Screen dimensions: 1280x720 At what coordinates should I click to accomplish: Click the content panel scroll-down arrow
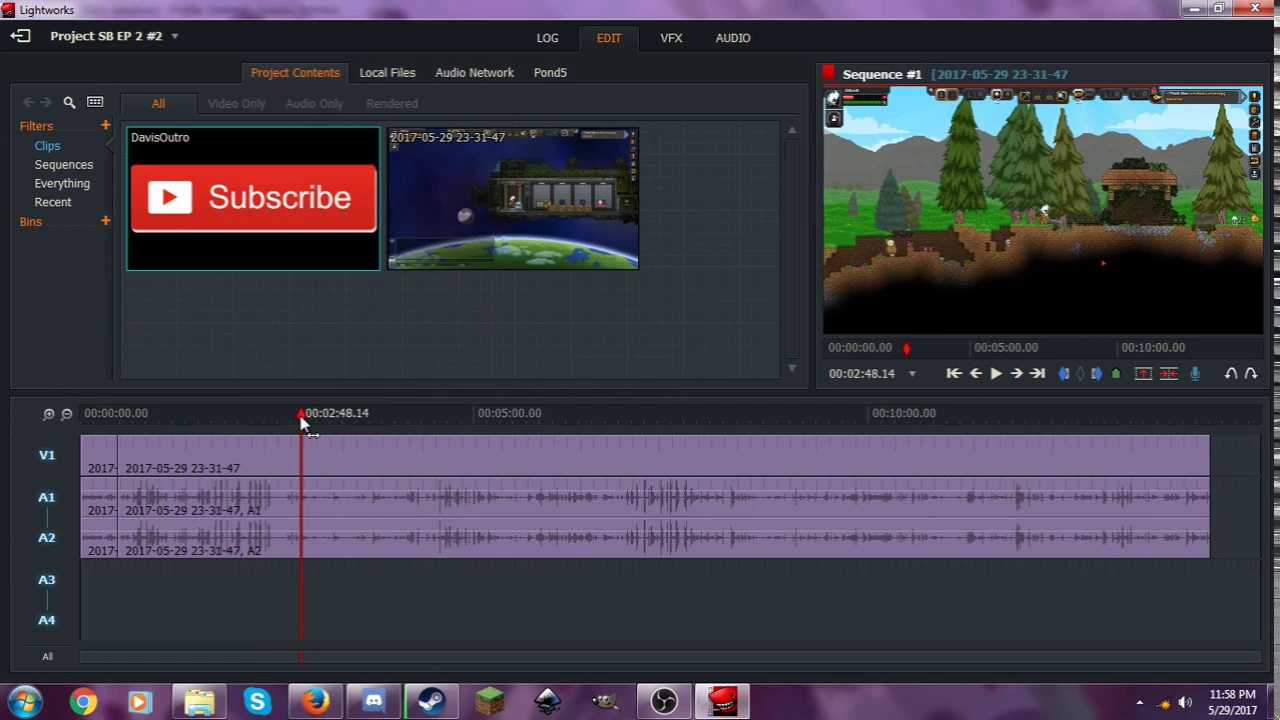(x=792, y=368)
